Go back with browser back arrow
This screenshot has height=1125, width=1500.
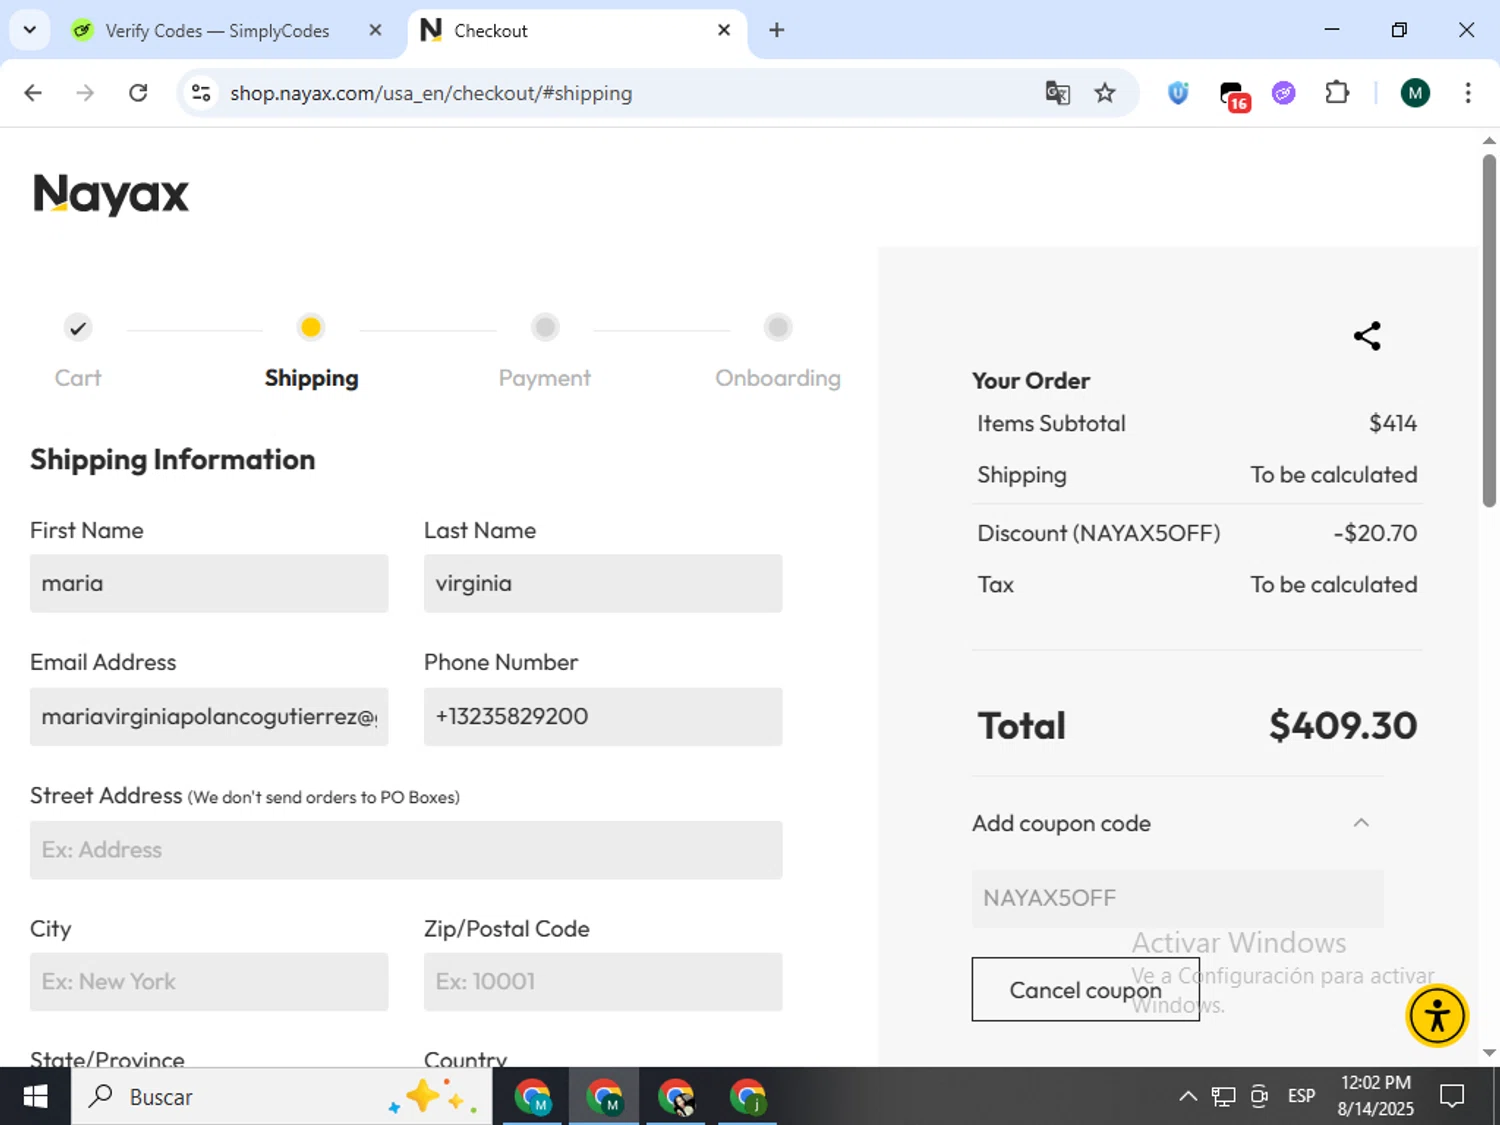pyautogui.click(x=33, y=93)
